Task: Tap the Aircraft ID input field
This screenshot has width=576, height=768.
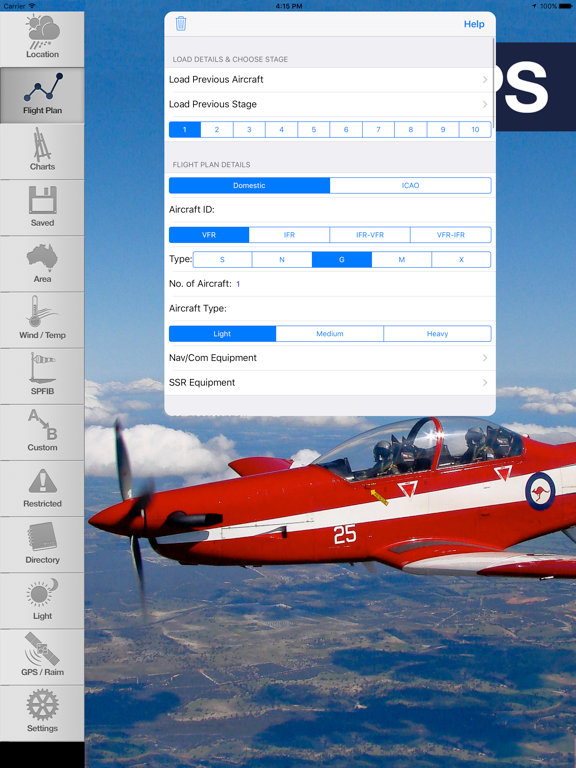Action: 330,210
